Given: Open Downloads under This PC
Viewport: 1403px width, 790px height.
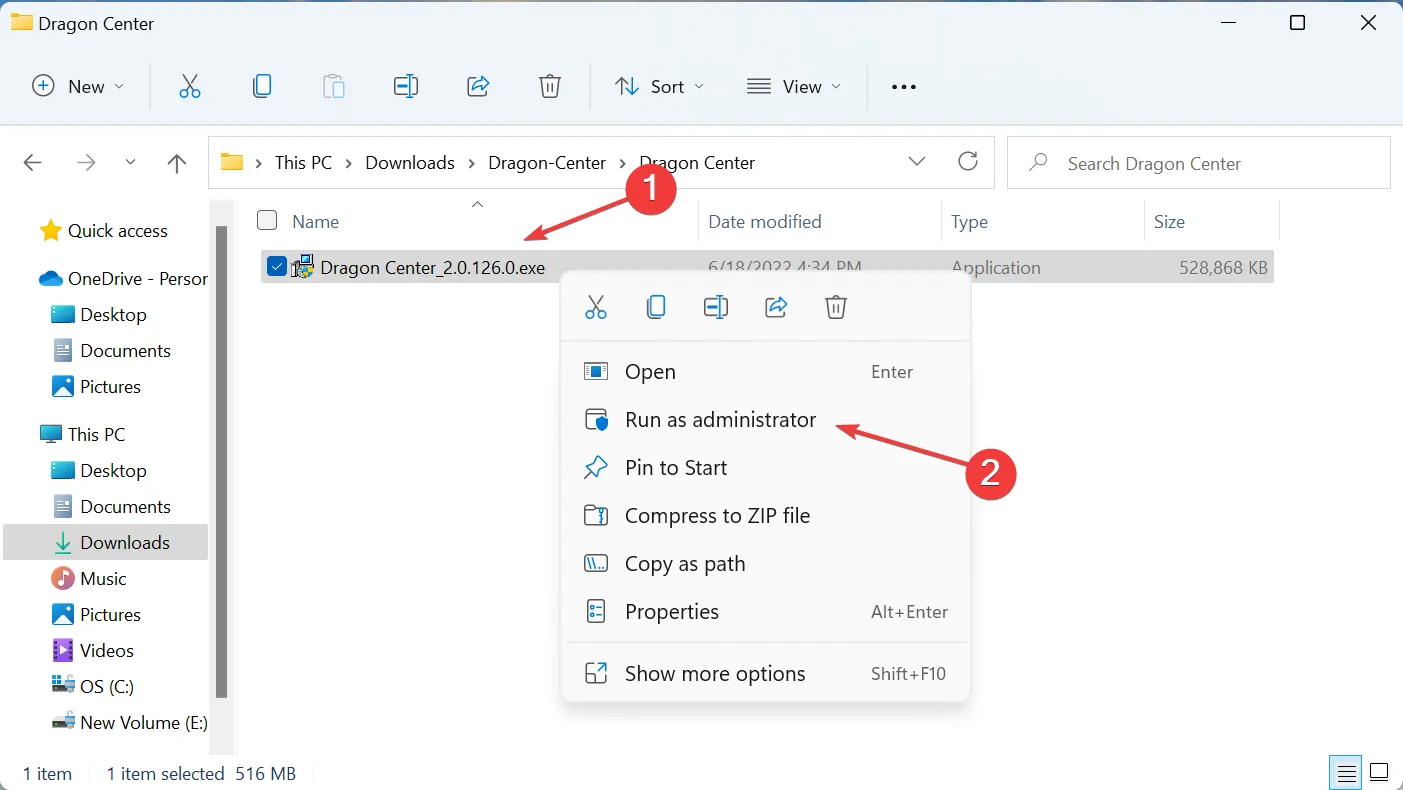Looking at the screenshot, I should click(106, 543).
